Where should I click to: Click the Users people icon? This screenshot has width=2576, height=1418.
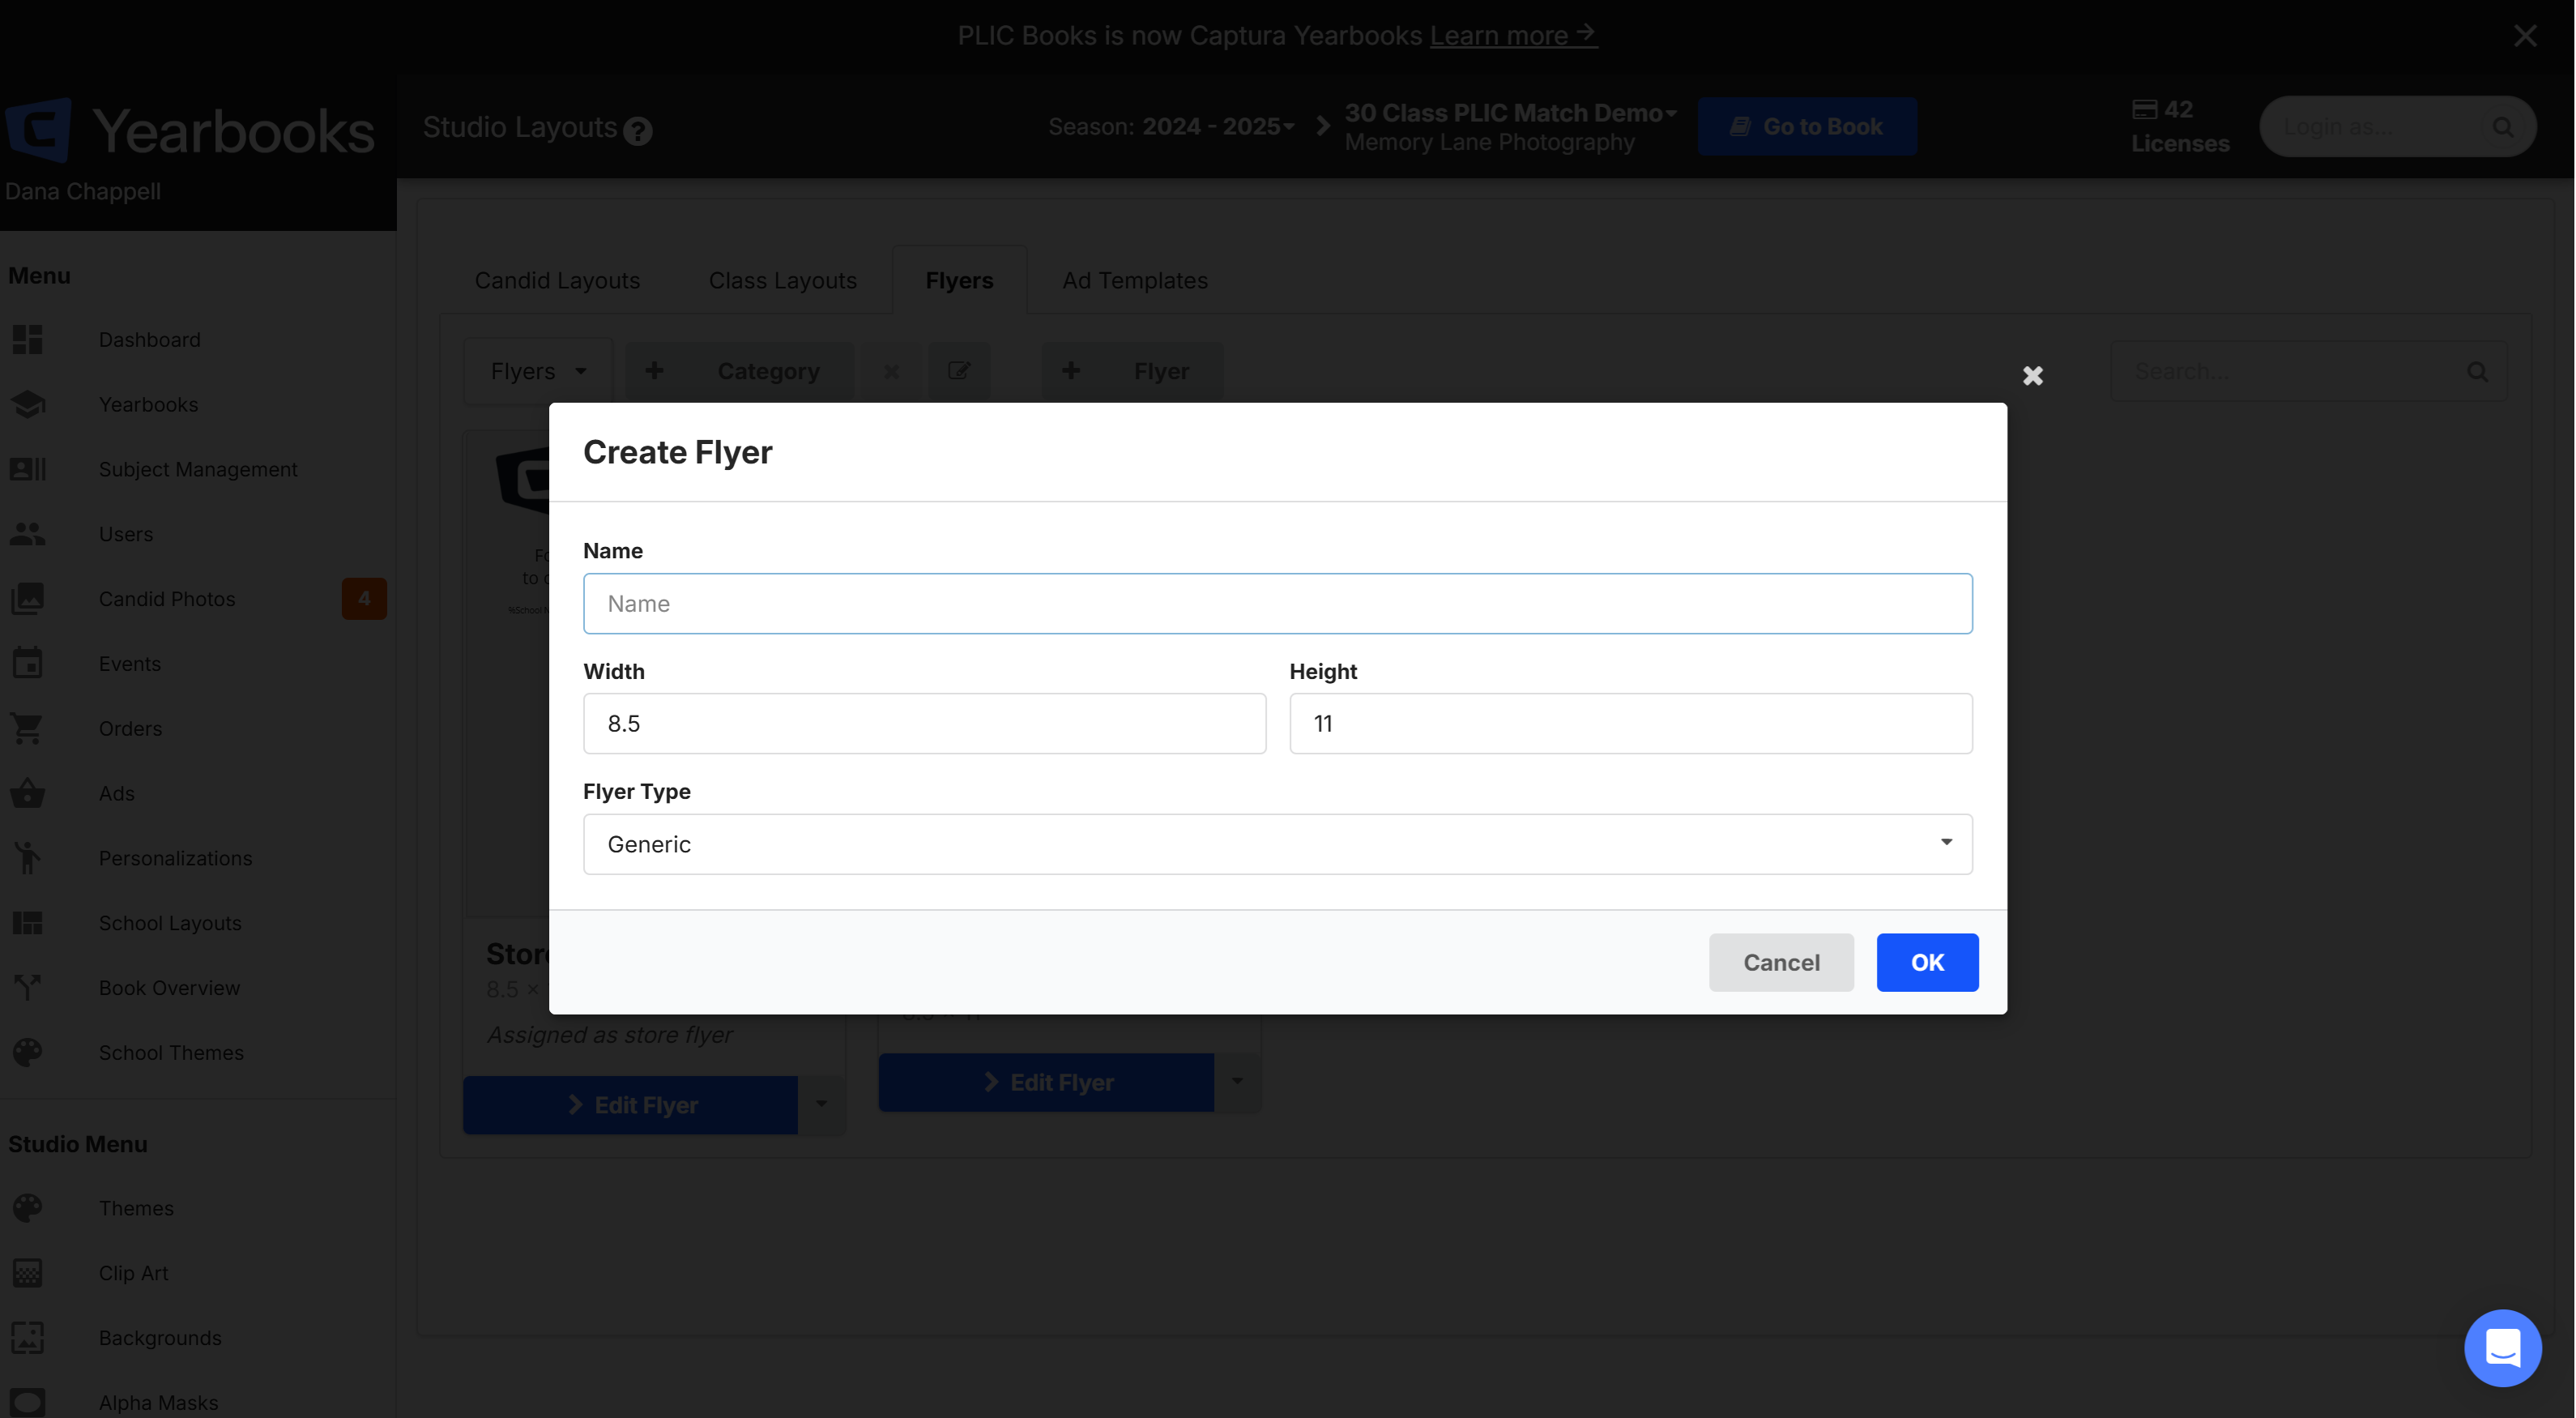pyautogui.click(x=28, y=534)
